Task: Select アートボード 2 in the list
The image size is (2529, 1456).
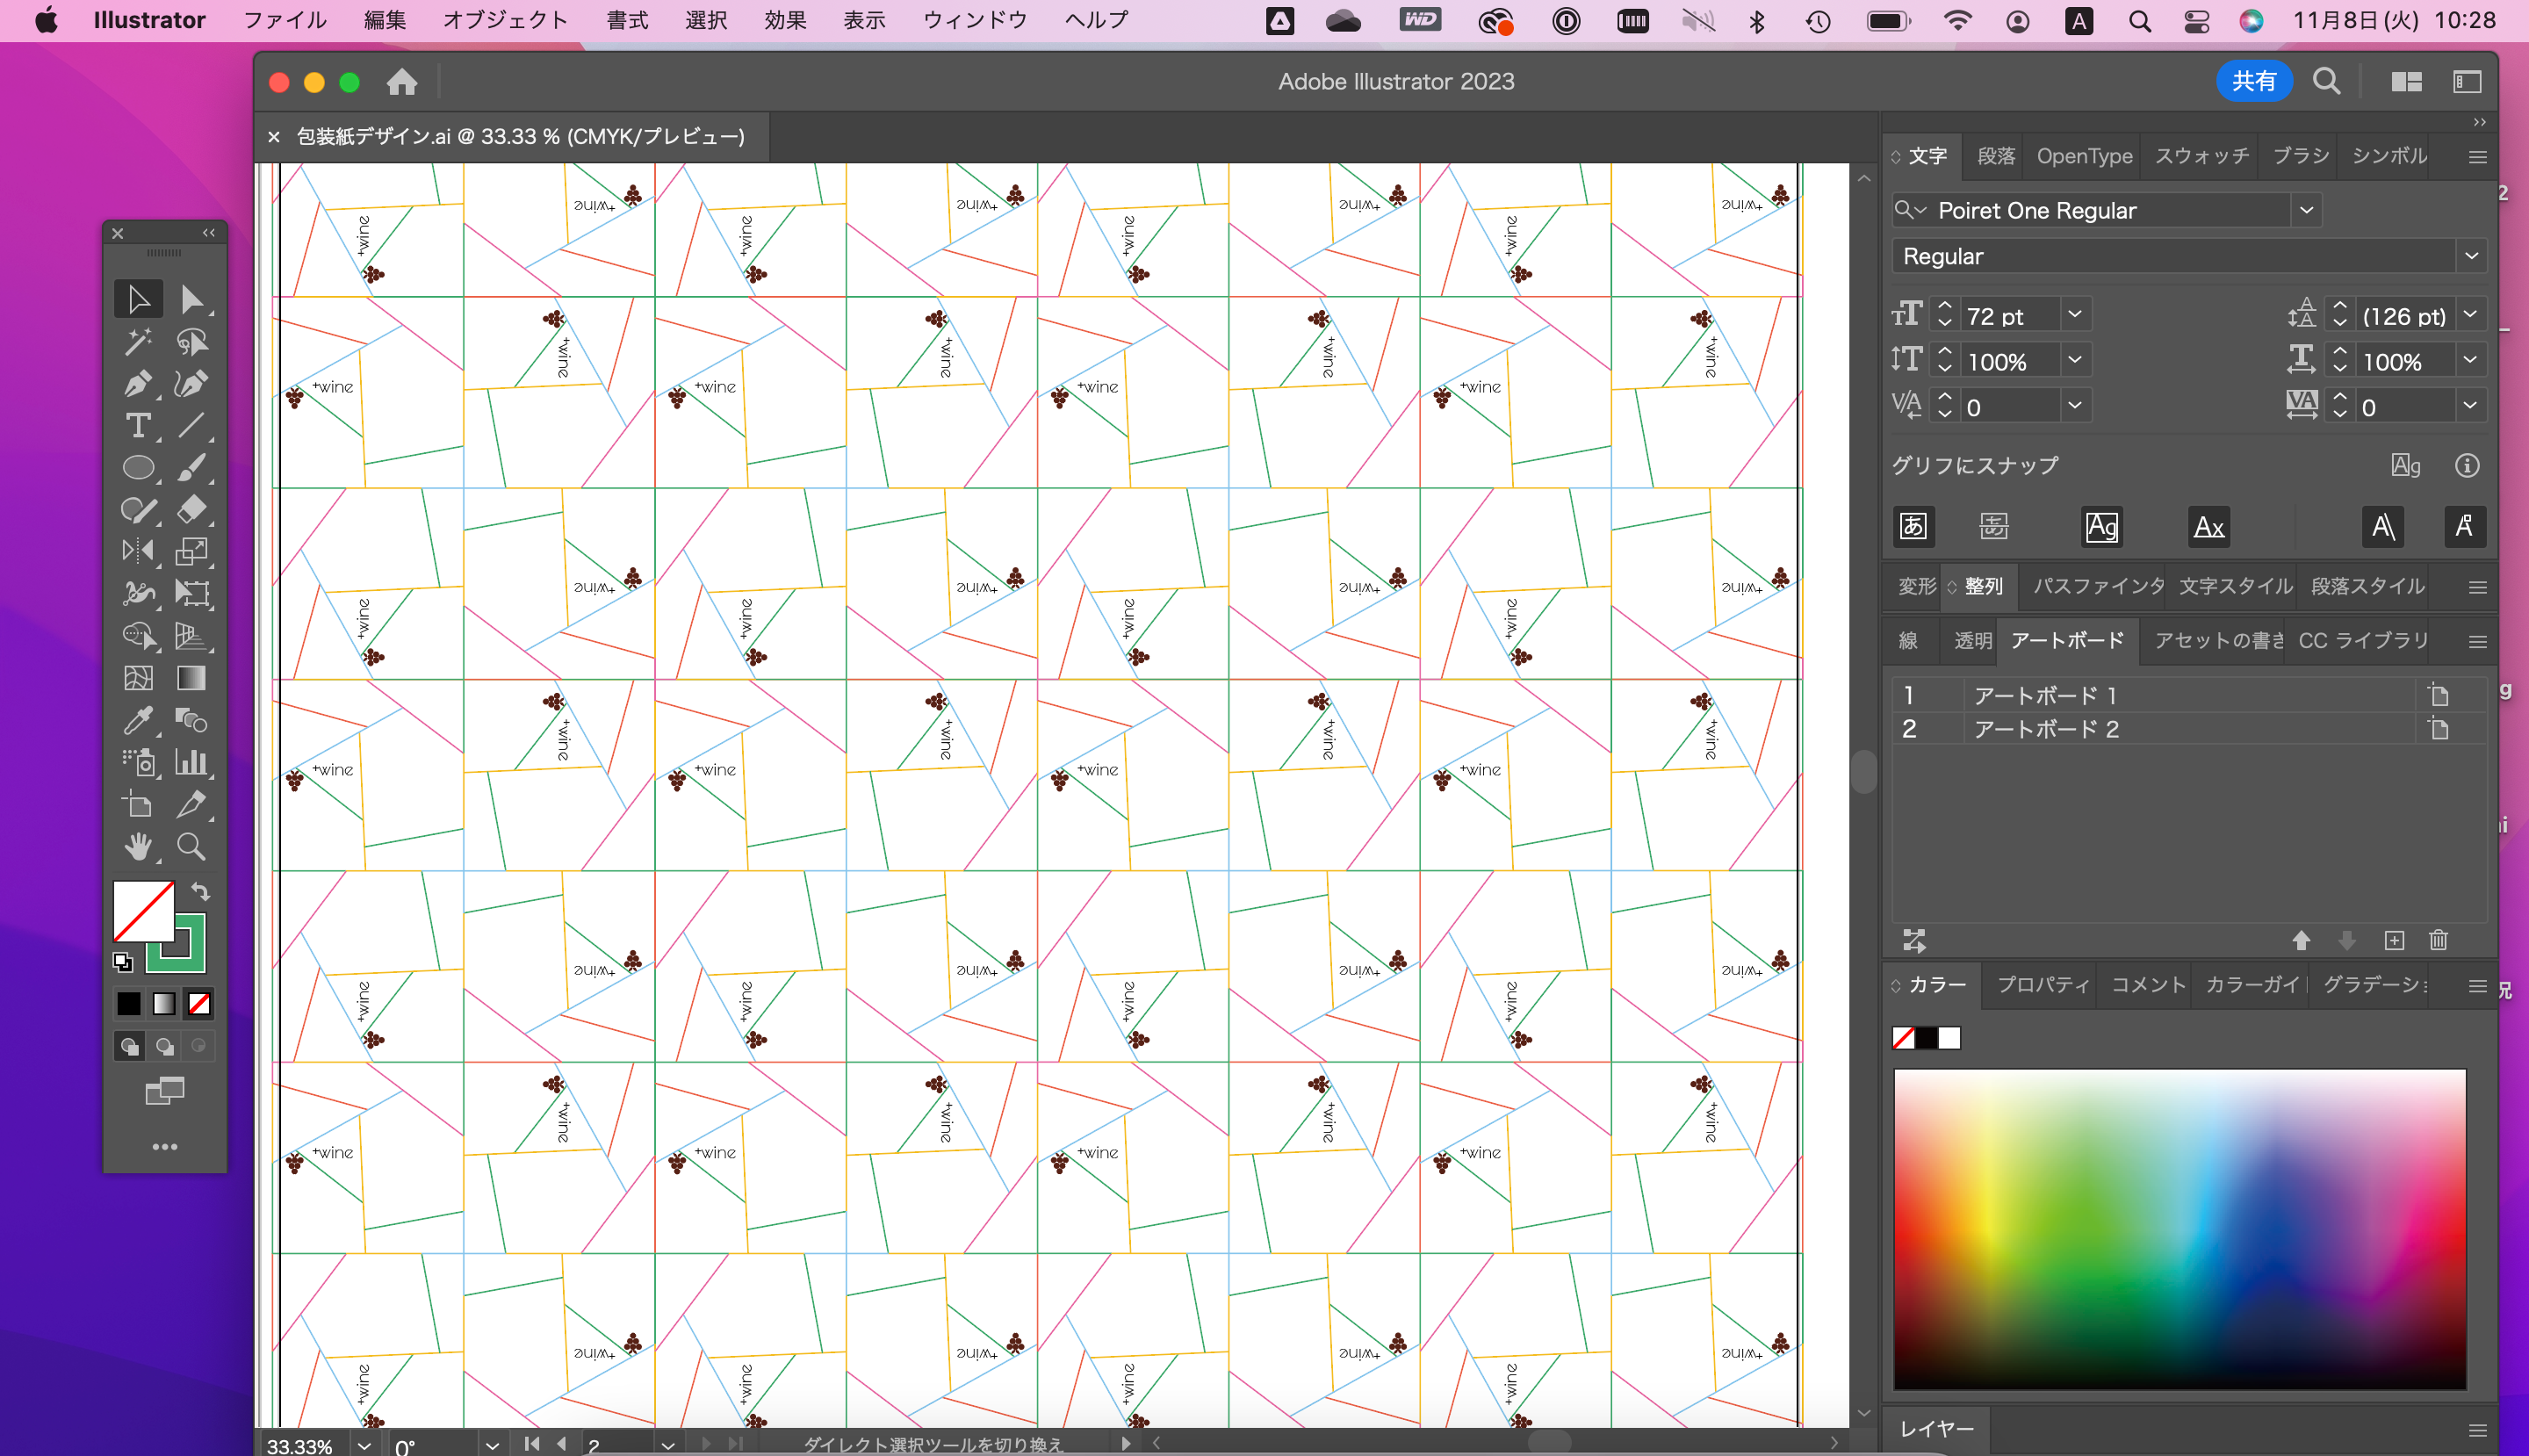Action: tap(2045, 729)
